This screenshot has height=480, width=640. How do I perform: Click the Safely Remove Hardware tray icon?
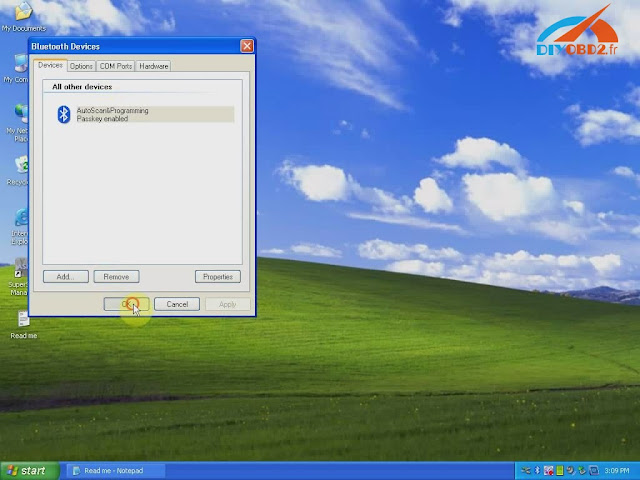[x=582, y=471]
